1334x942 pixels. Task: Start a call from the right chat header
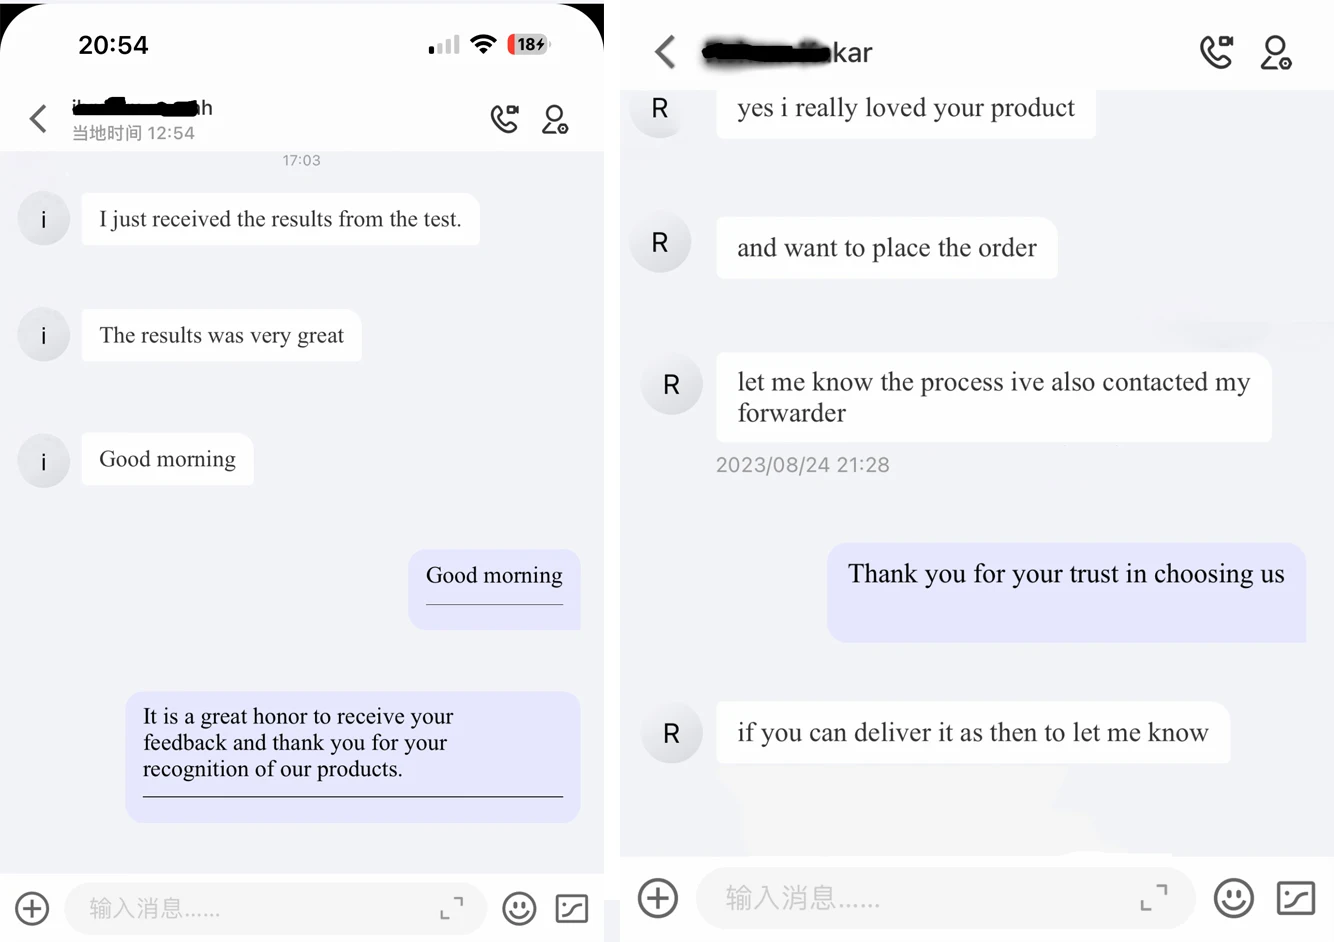[1216, 52]
